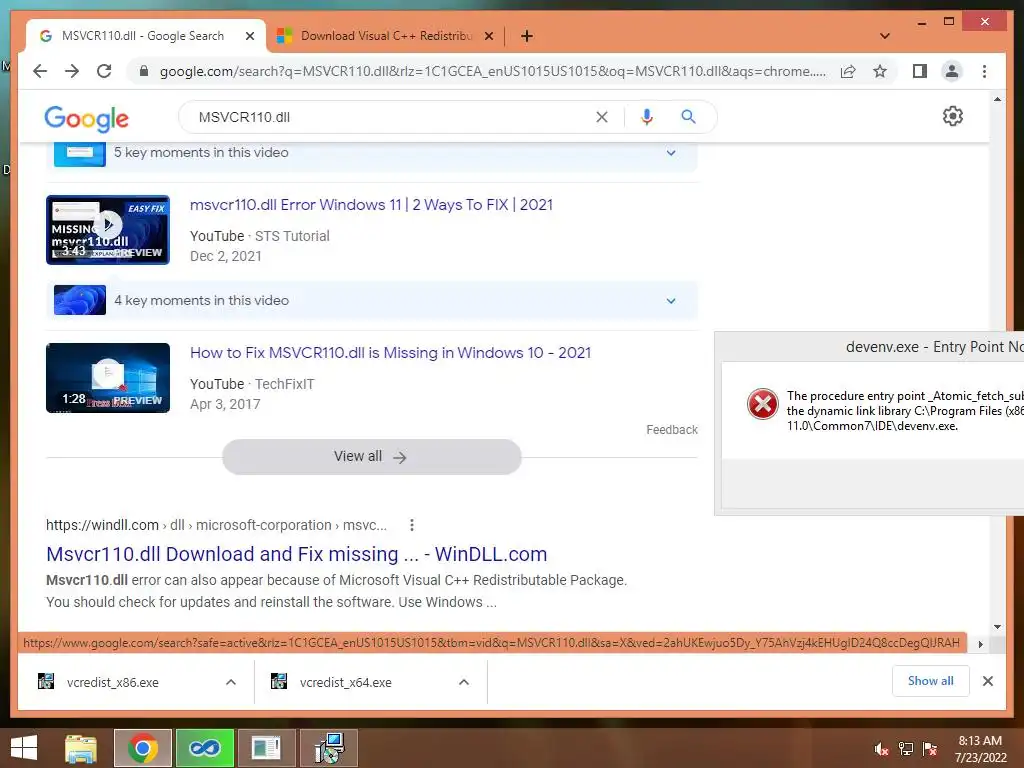1024x768 pixels.
Task: Click the muted volume tray icon
Action: (x=881, y=750)
